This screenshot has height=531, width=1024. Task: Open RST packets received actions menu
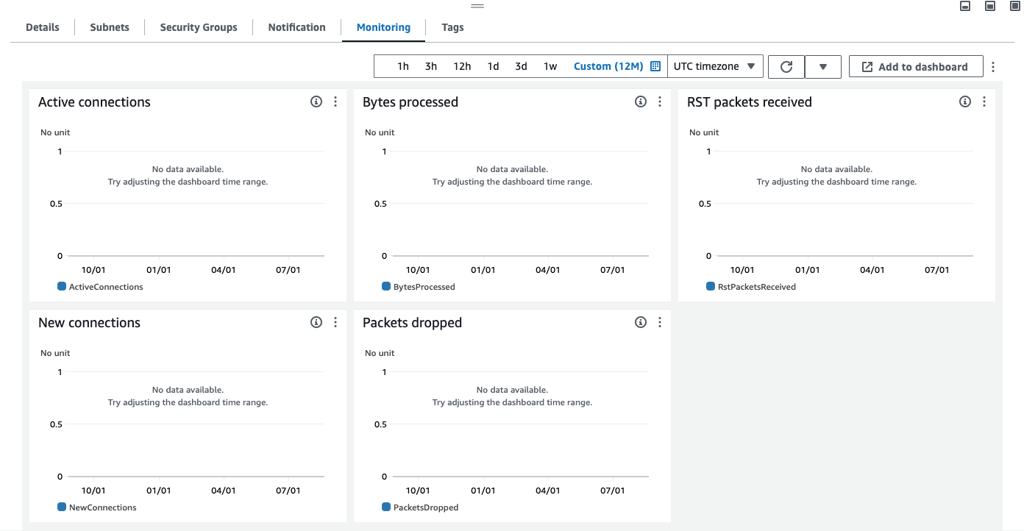point(984,102)
